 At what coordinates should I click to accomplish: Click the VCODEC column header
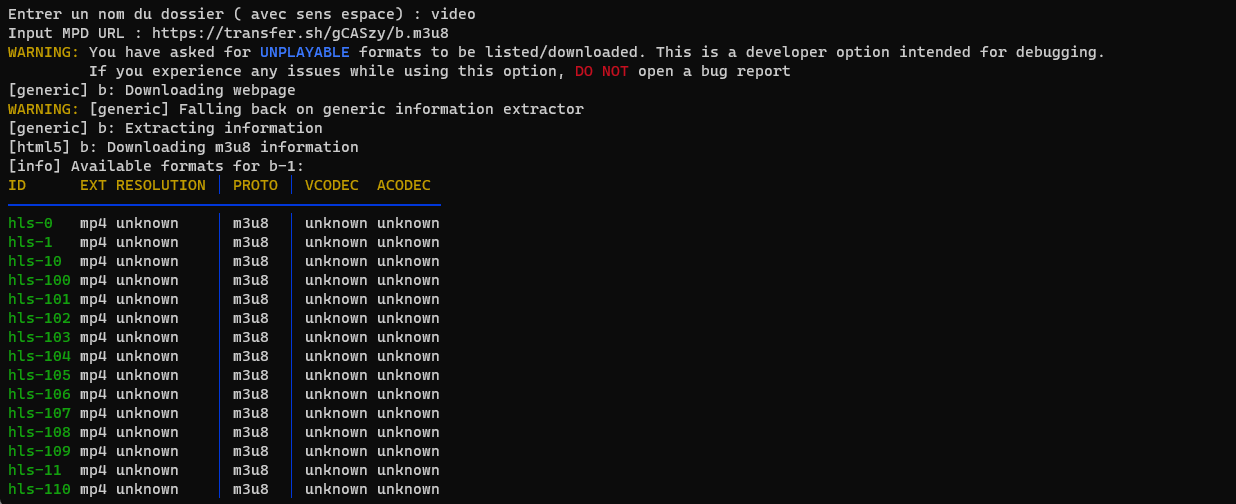coord(331,185)
